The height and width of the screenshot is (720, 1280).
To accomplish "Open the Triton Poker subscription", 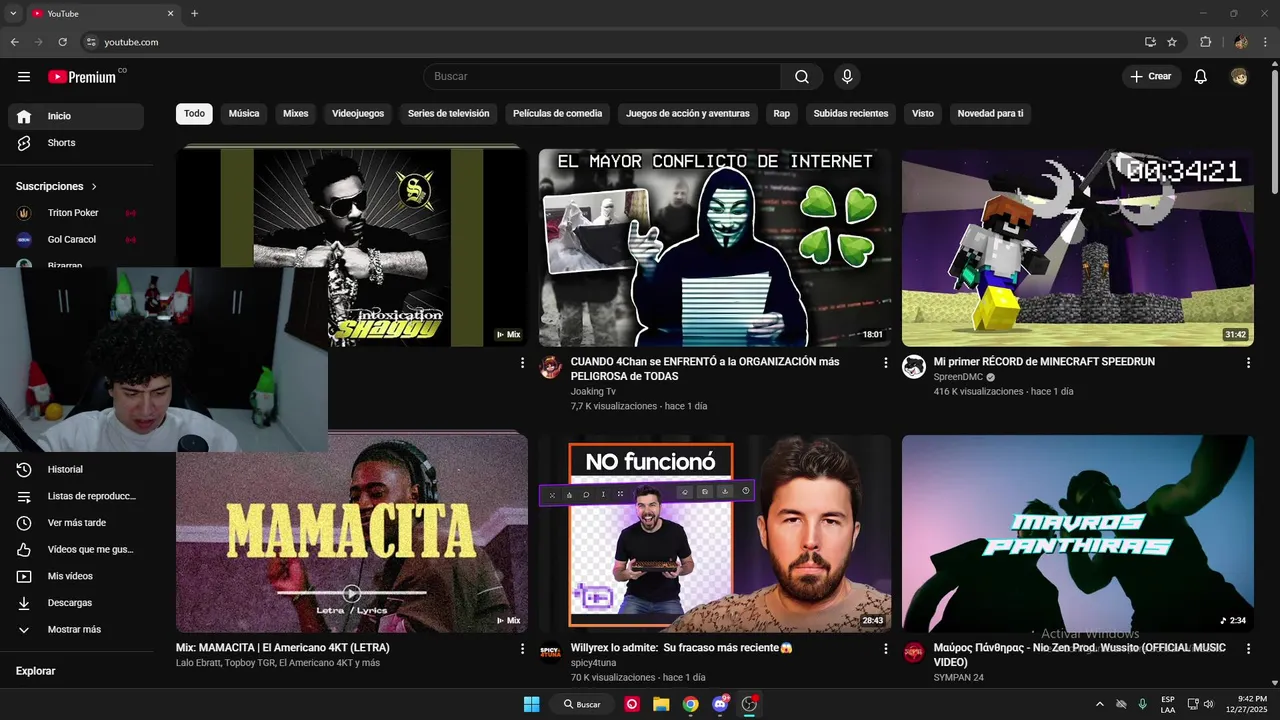I will click(76, 213).
